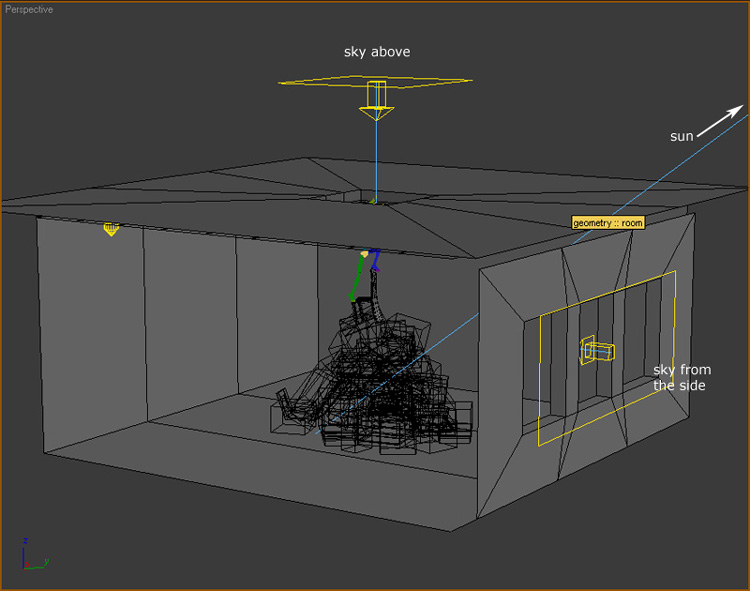Click the XYZ axis tripod gizmo
Viewport: 750px width, 591px height.
[x=34, y=555]
